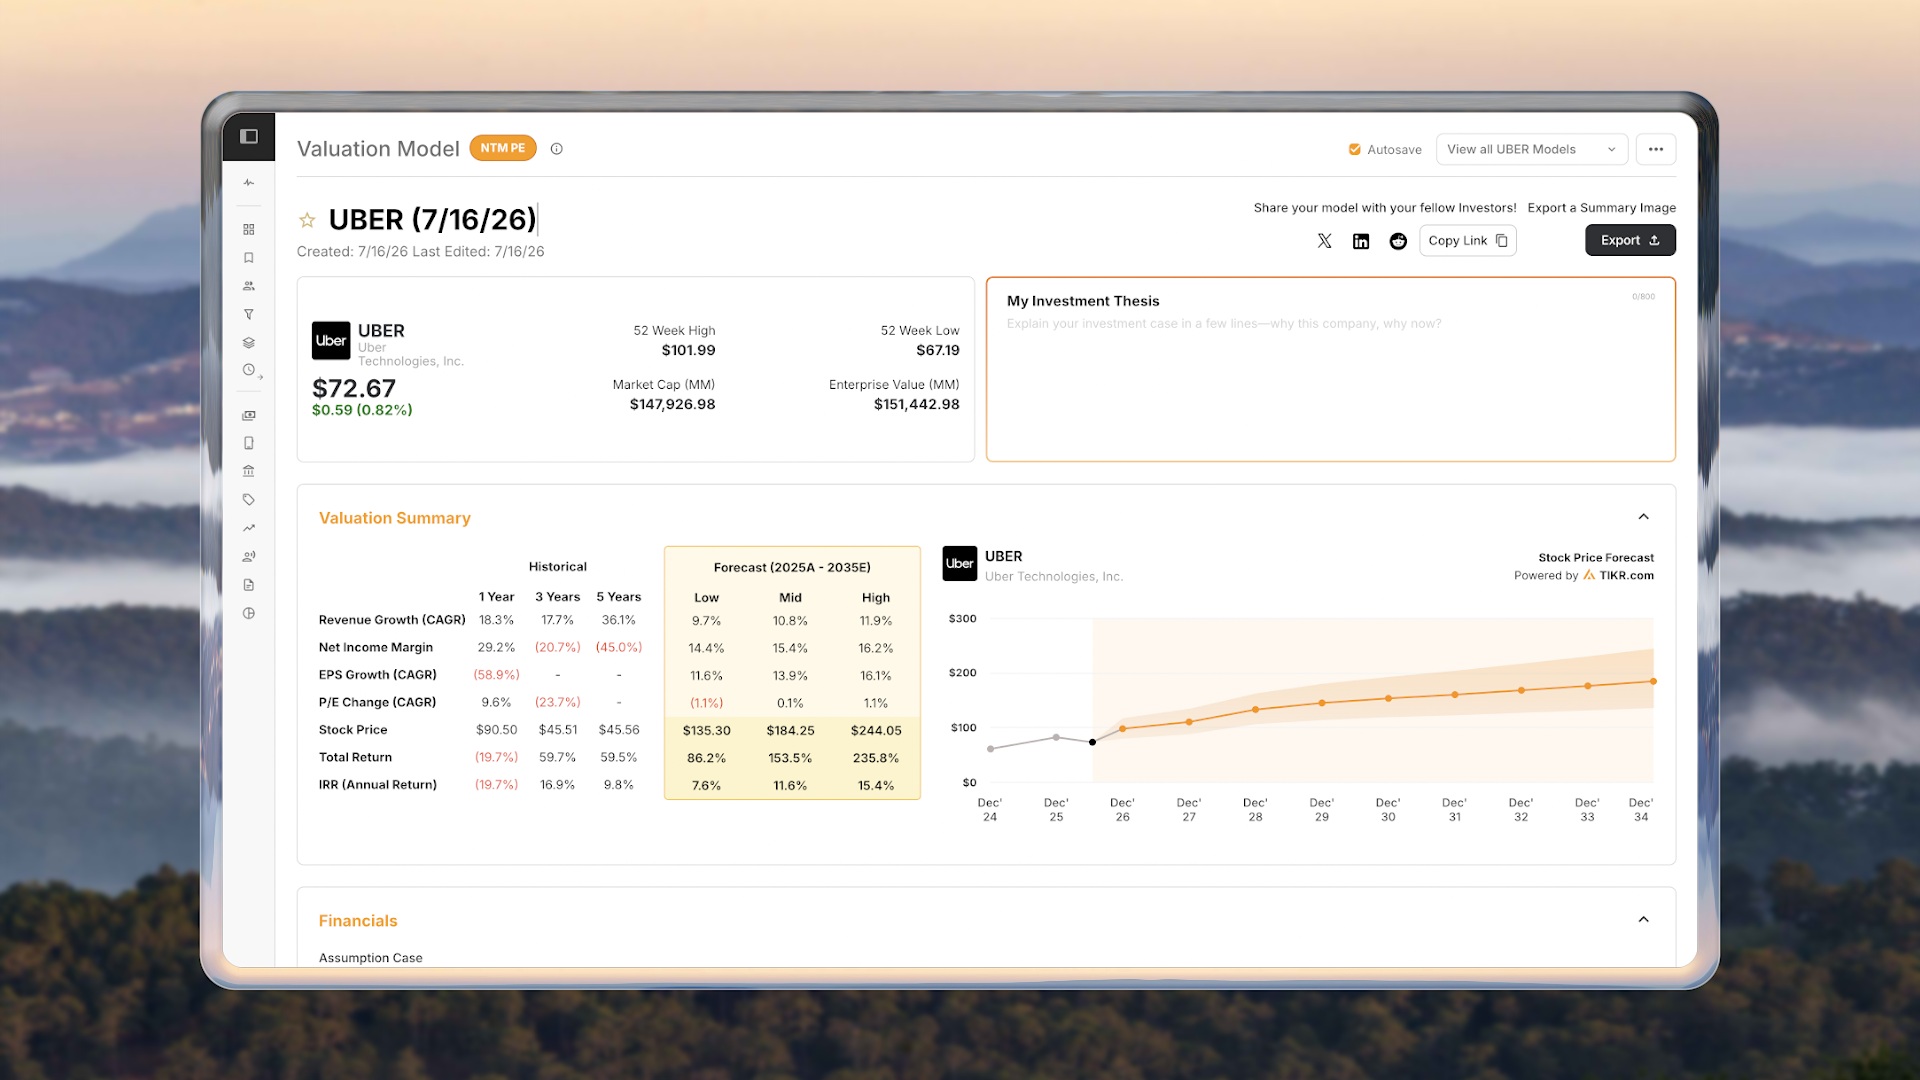Open the trending chart icon in sidebar
1920x1080 pixels.
click(249, 528)
